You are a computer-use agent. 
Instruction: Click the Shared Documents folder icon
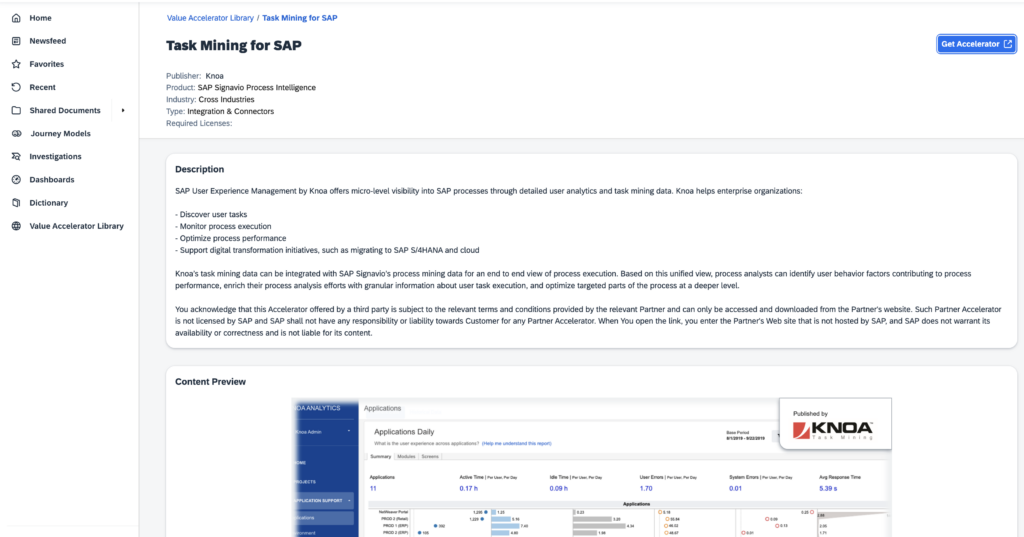coord(16,110)
